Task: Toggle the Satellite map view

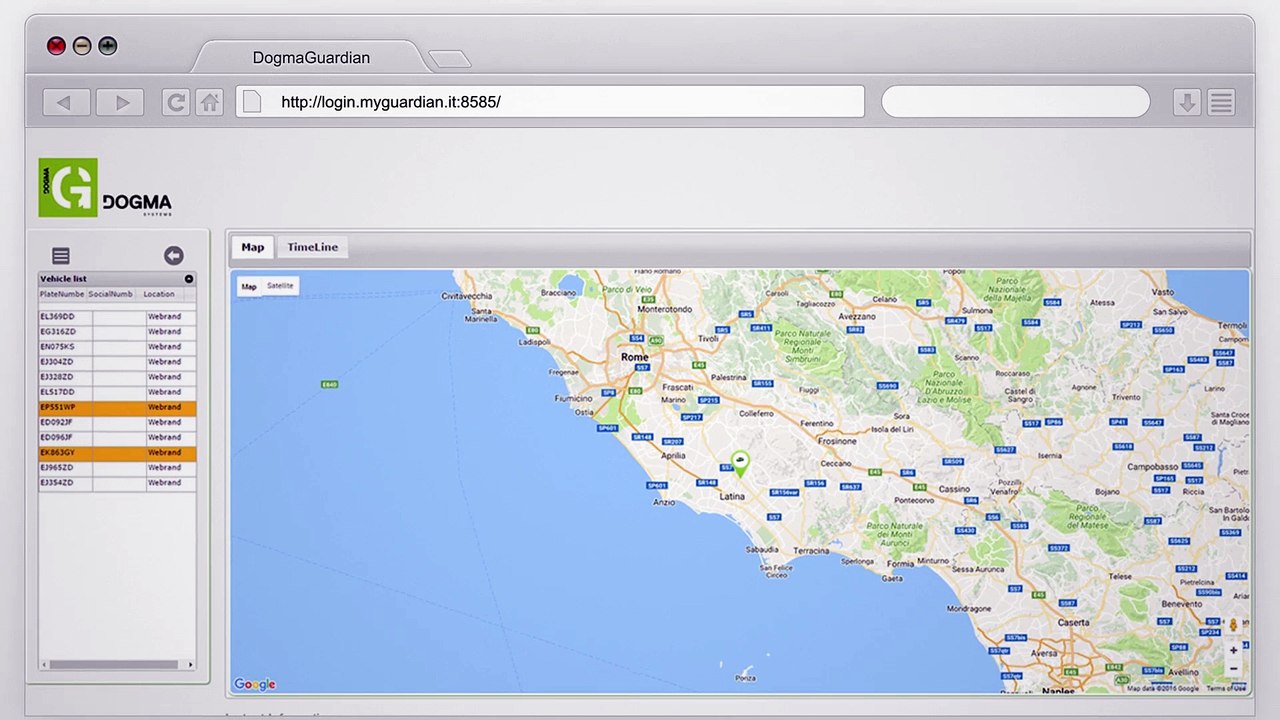Action: tap(280, 286)
